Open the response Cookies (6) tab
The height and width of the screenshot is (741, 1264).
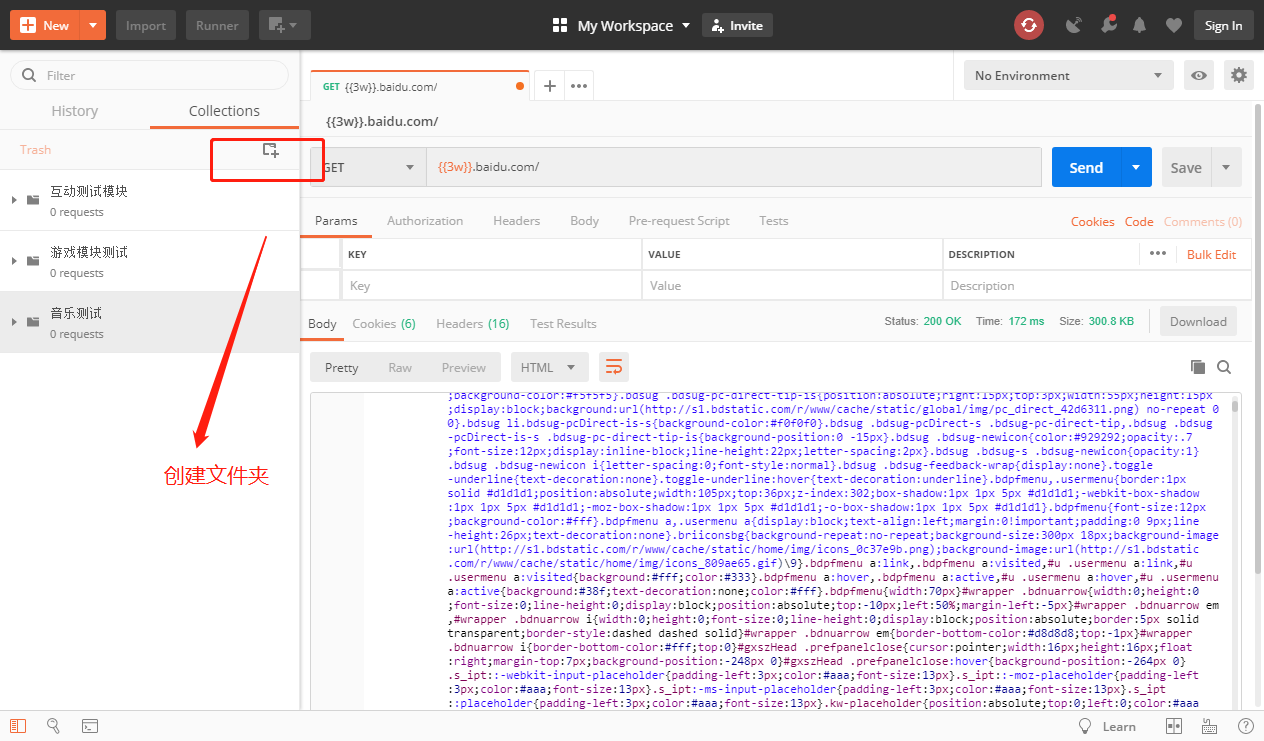pos(384,323)
